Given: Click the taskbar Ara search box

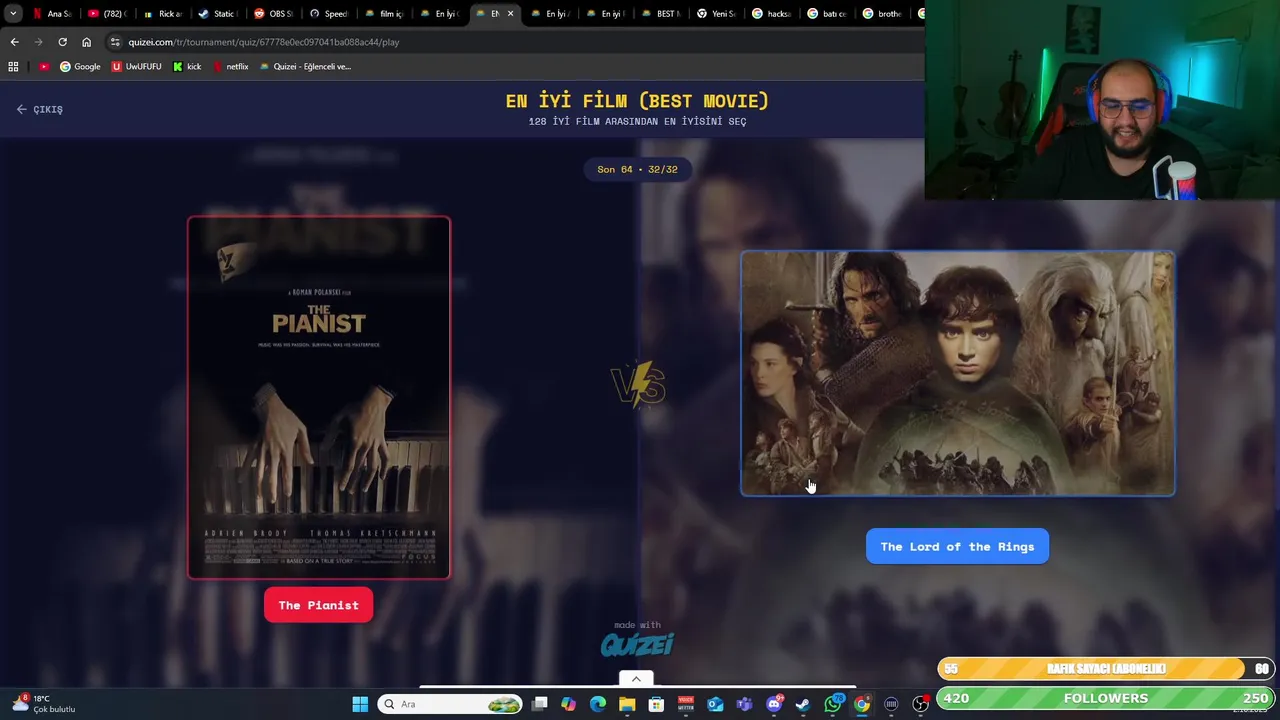Looking at the screenshot, I should coord(450,704).
